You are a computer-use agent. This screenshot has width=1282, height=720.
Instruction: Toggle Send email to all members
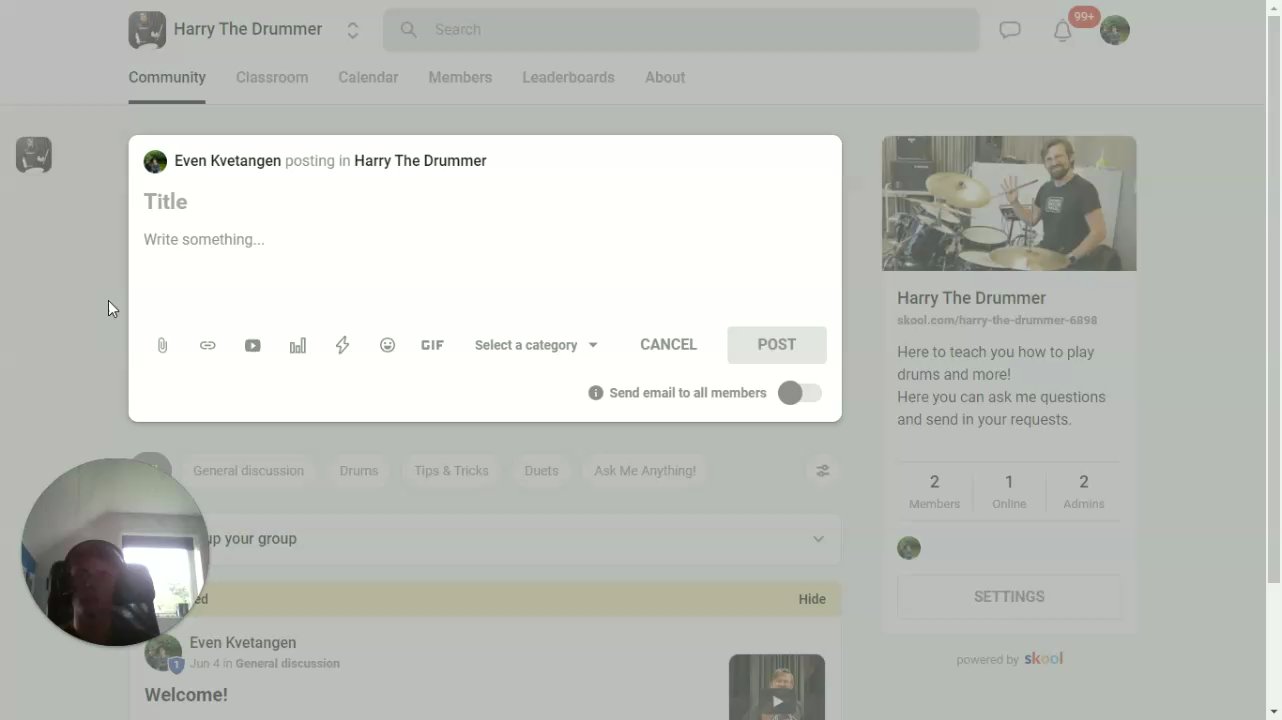(x=800, y=393)
